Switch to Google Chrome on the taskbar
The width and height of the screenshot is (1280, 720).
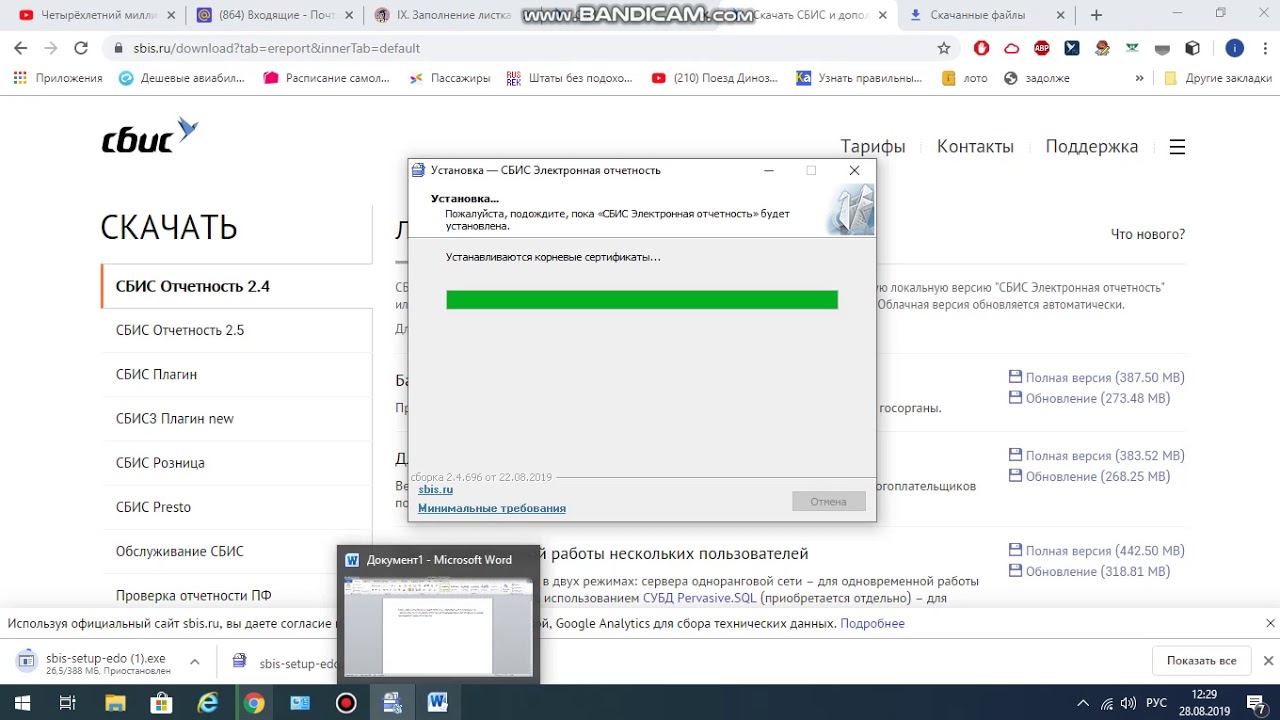point(254,703)
